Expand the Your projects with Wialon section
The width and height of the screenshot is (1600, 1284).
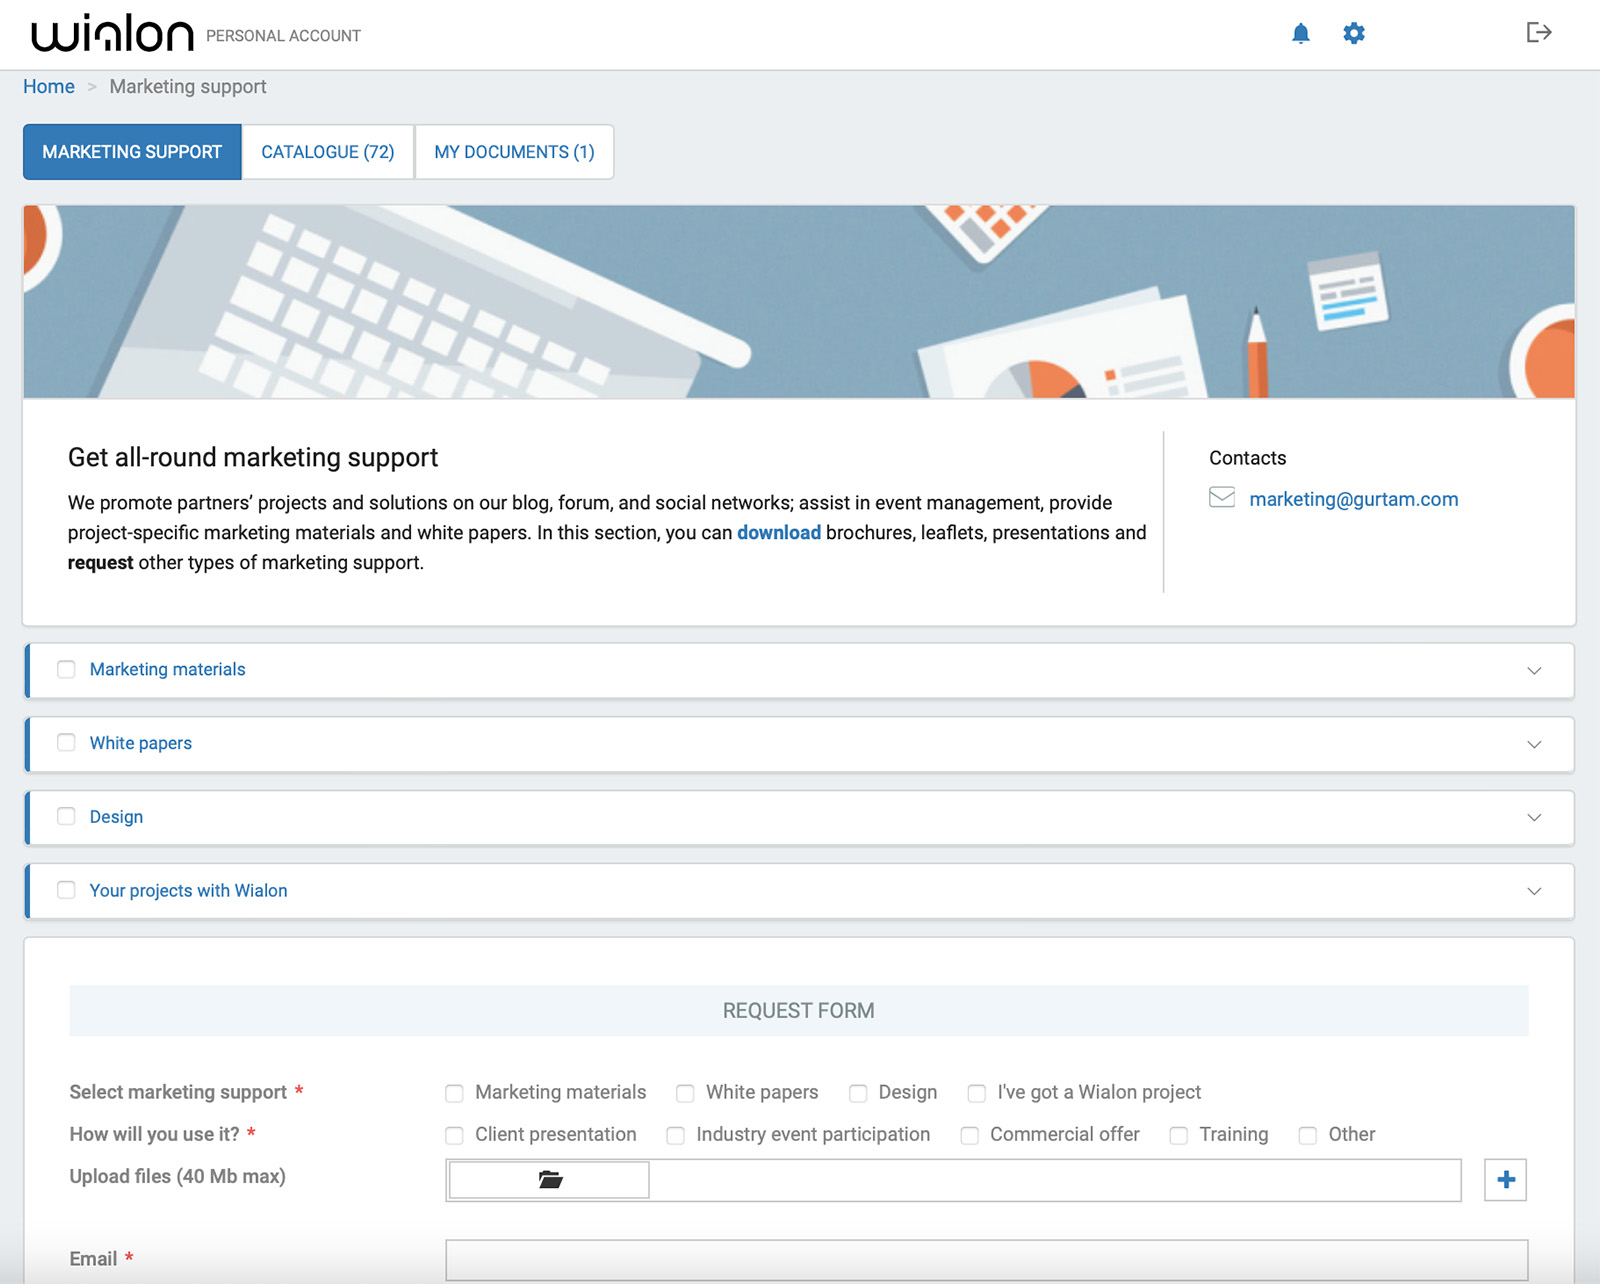[1533, 890]
